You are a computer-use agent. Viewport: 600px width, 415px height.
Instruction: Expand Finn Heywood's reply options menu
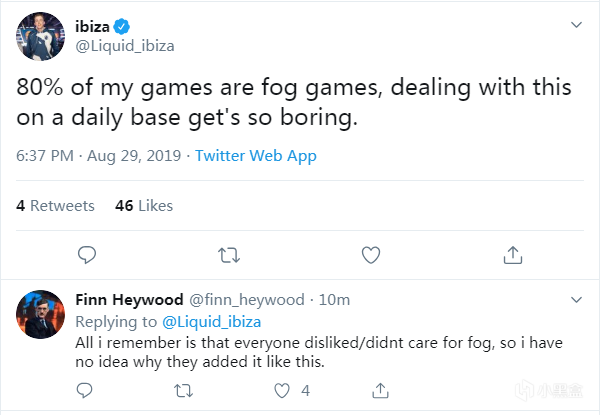[x=577, y=299]
